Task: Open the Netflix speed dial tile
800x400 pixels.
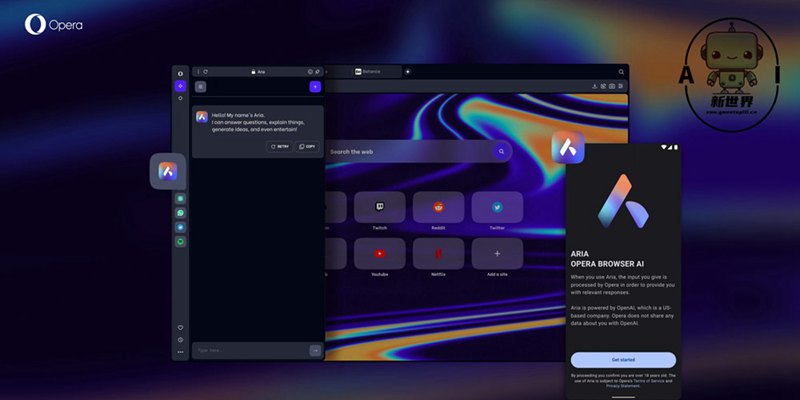Action: tap(438, 253)
